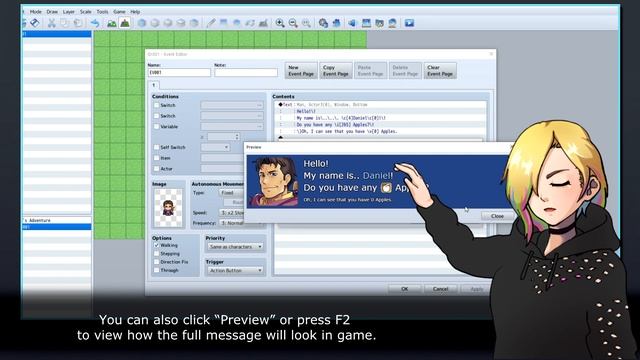Select the Ellipse drawing tool
Image resolution: width=640 pixels, height=360 pixels.
click(237, 23)
